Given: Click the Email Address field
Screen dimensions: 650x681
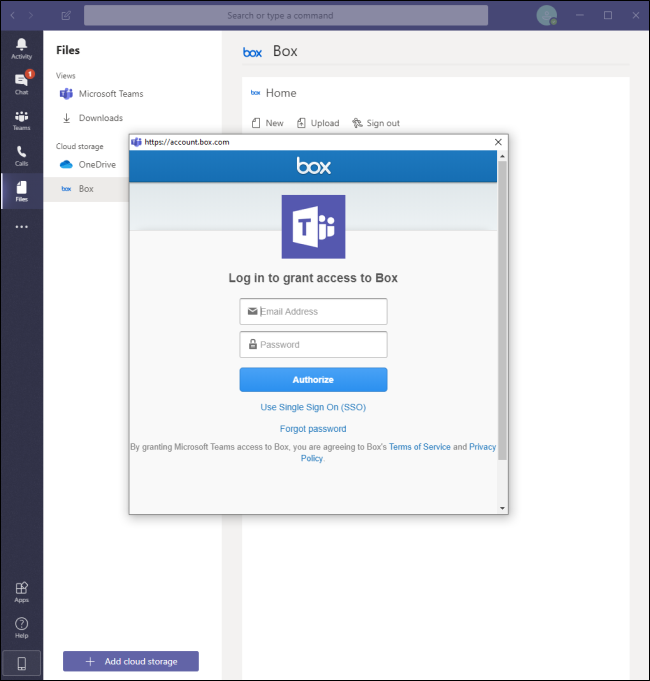Looking at the screenshot, I should (x=313, y=312).
